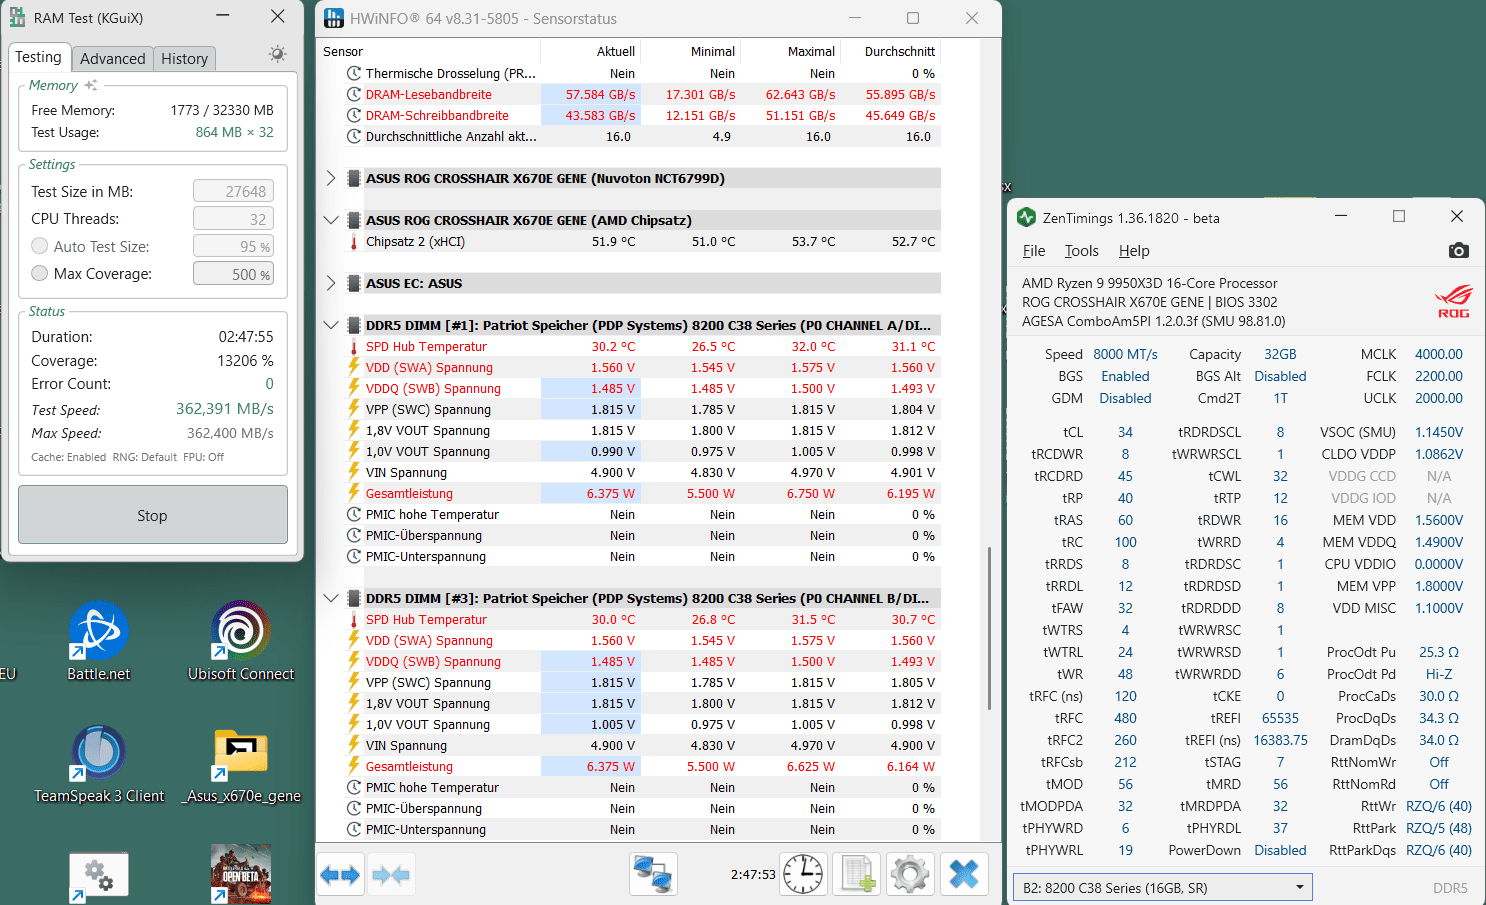Click the CPU Threads input field
Image resolution: width=1486 pixels, height=905 pixels.
233,218
